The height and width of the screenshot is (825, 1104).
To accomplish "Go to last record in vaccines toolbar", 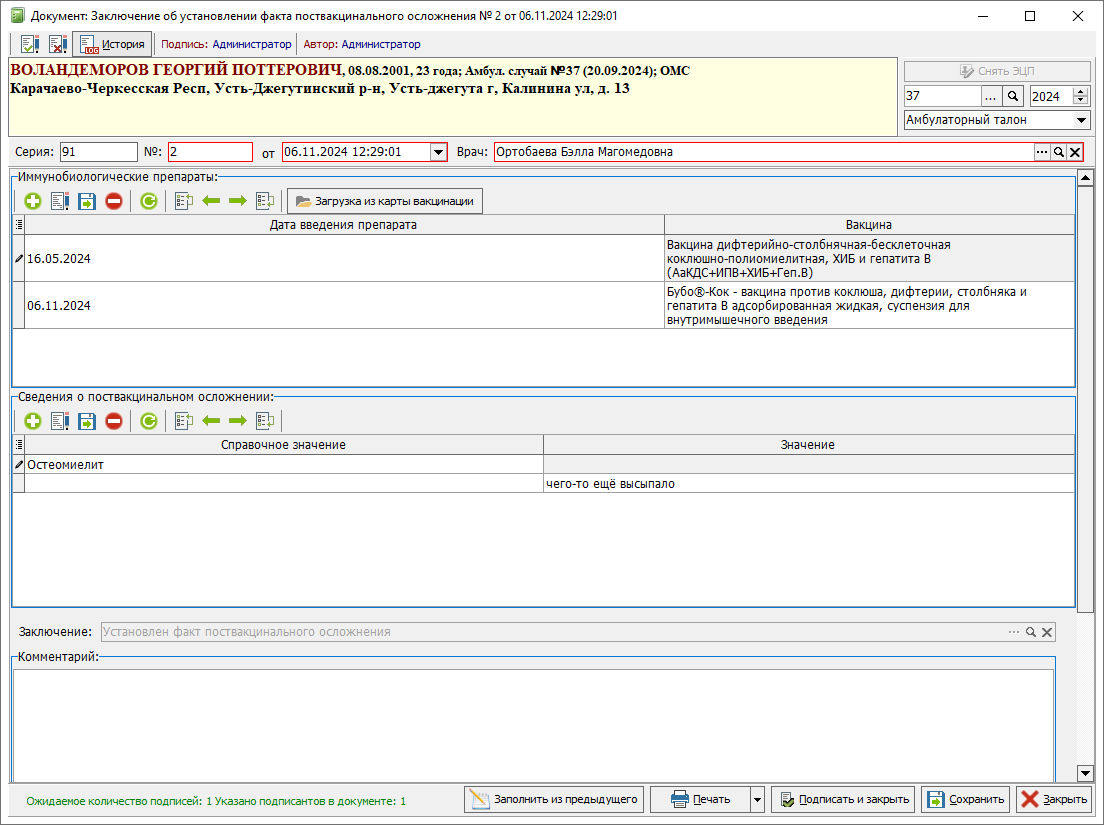I will [265, 201].
